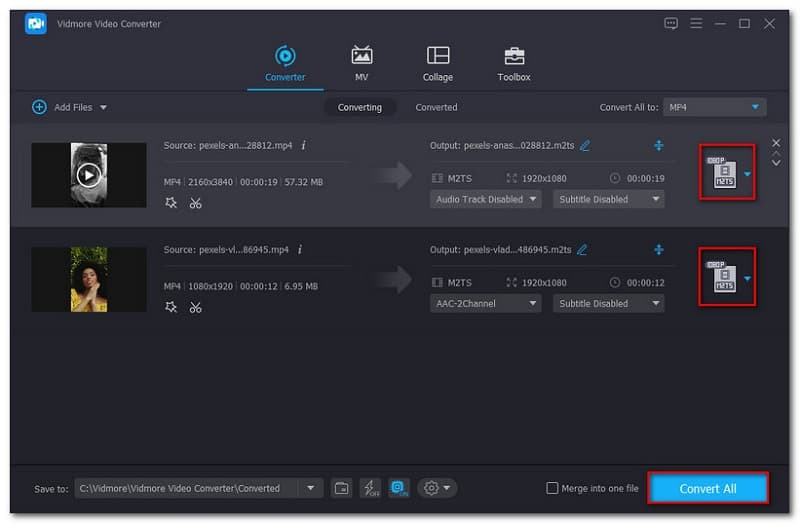Click the scissors cut icon for first video

click(195, 203)
